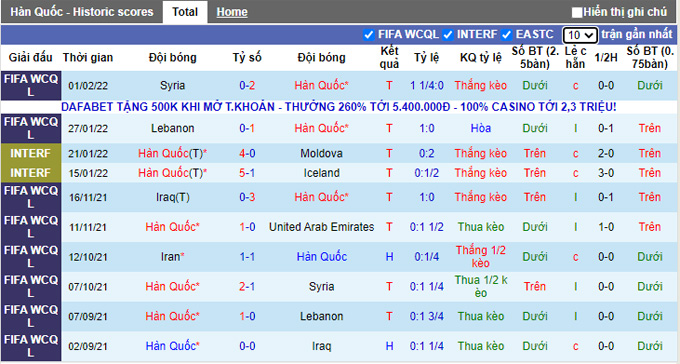Open the Home tab
The width and height of the screenshot is (680, 364).
coord(232,12)
